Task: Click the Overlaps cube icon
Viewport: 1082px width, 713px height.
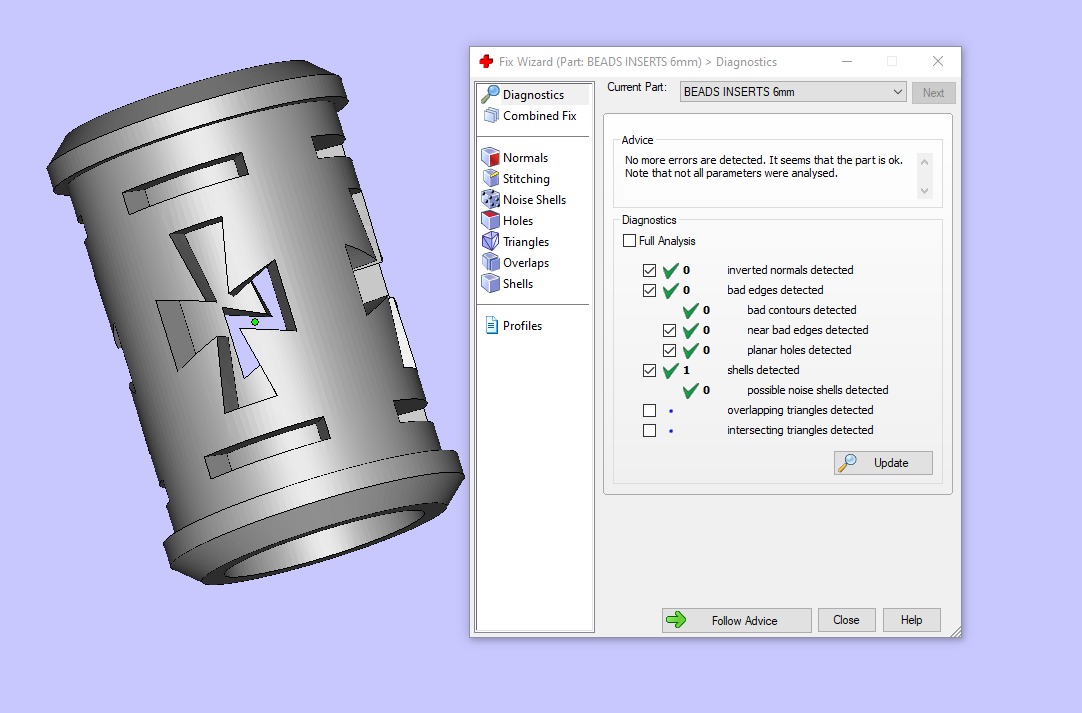Action: point(491,262)
